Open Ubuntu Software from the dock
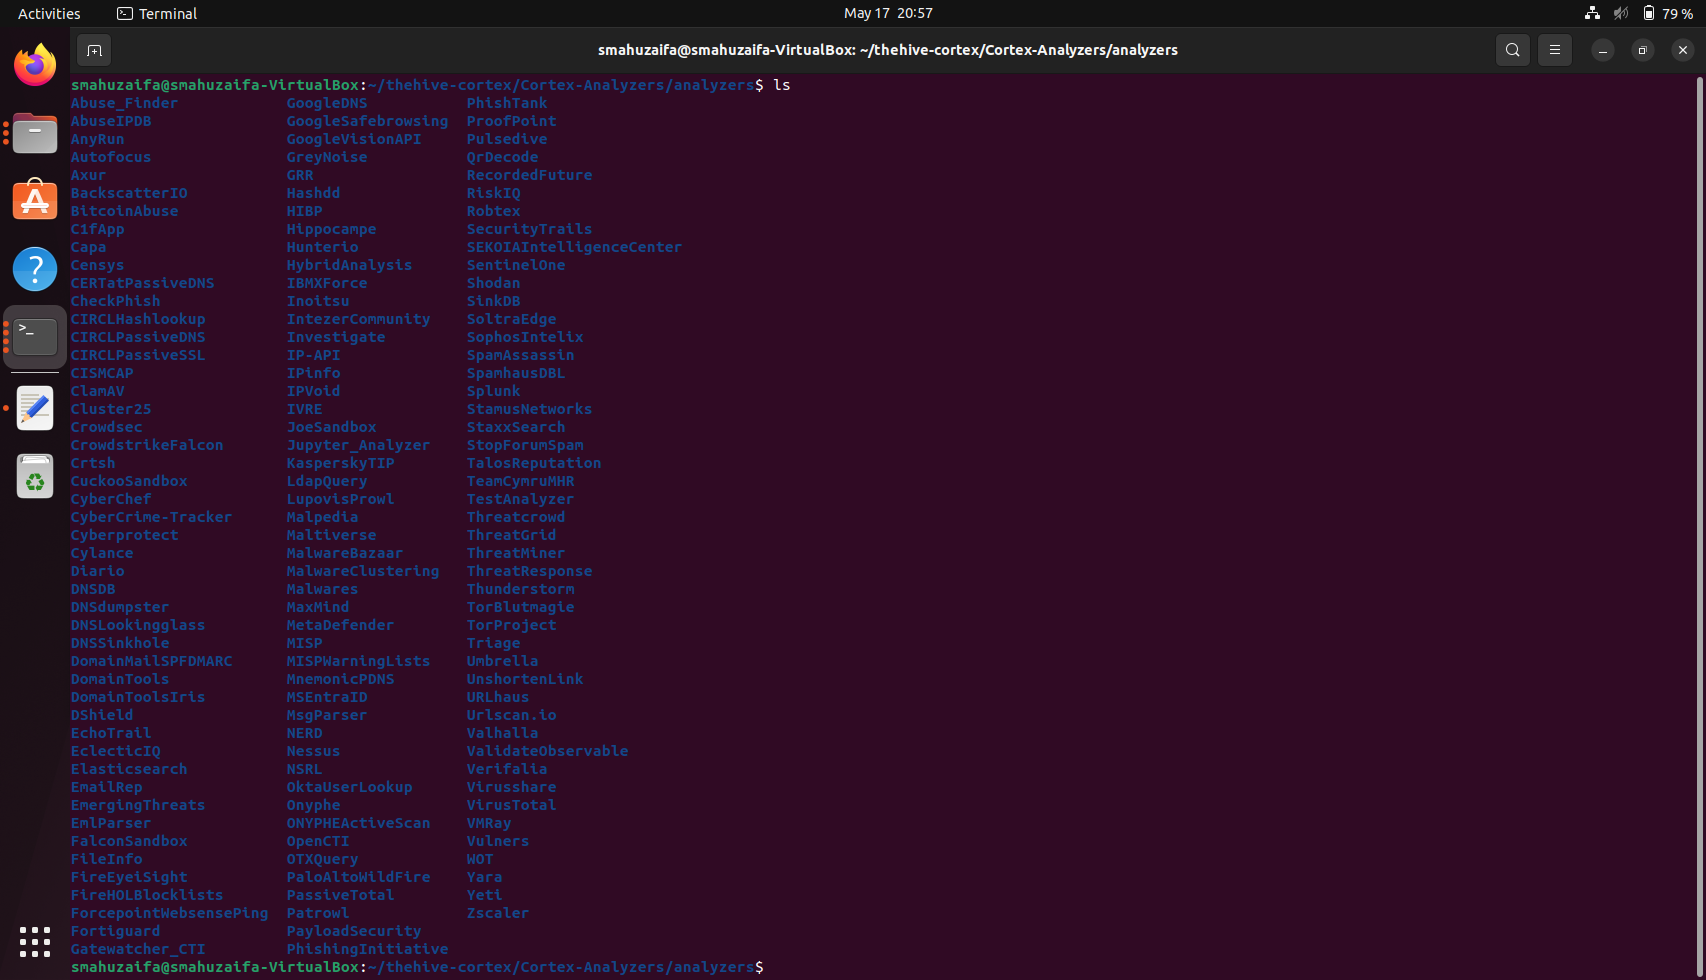The image size is (1706, 980). [x=35, y=201]
